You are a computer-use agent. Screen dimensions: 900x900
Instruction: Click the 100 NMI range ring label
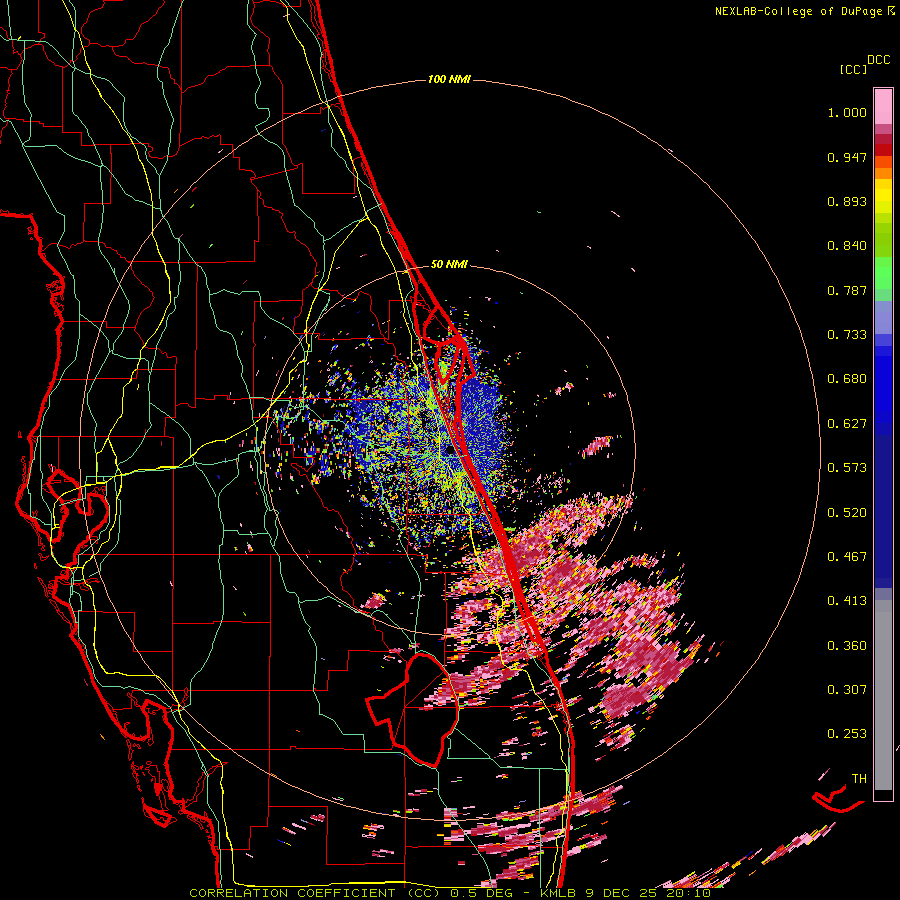click(449, 79)
